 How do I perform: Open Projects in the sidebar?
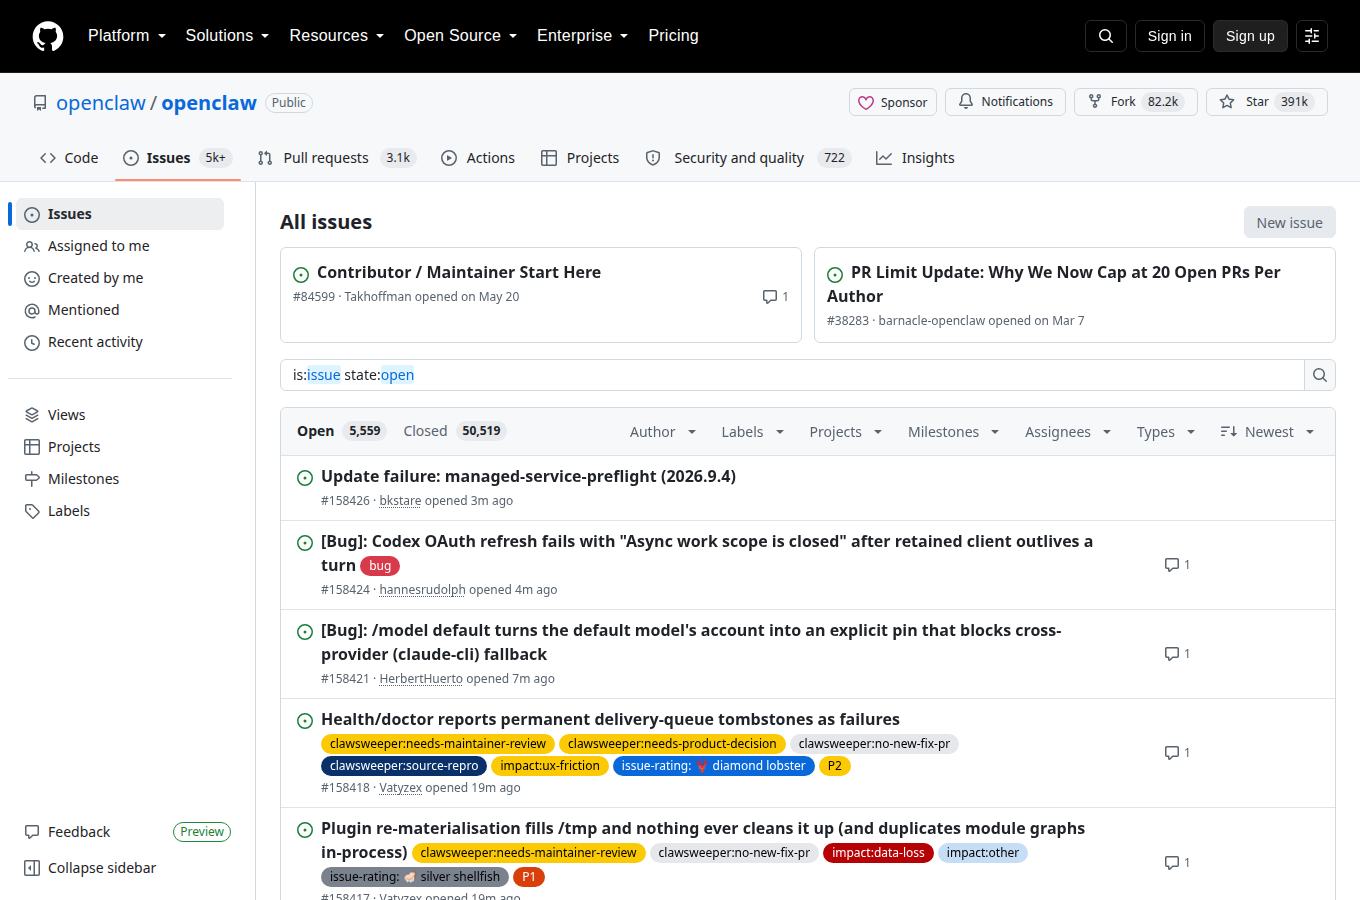pyautogui.click(x=120, y=447)
